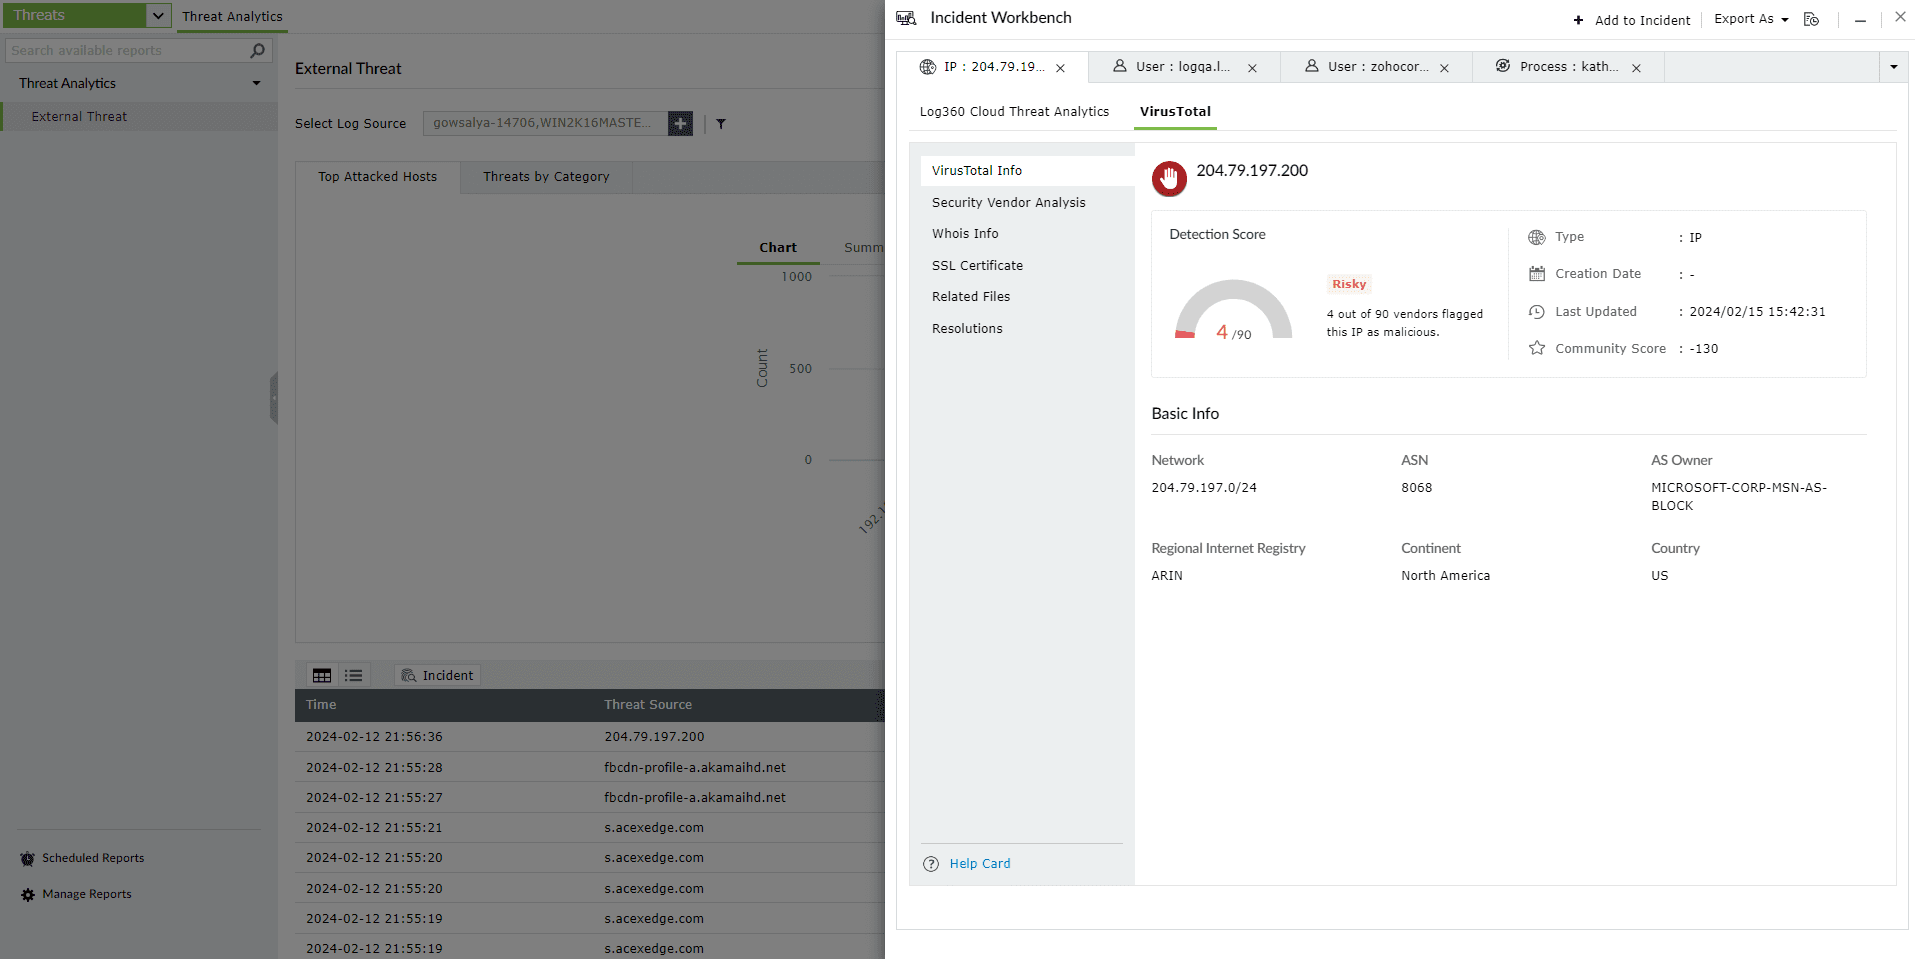This screenshot has width=1915, height=959.
Task: Close the IP 204.79.19... tab
Action: point(1060,68)
